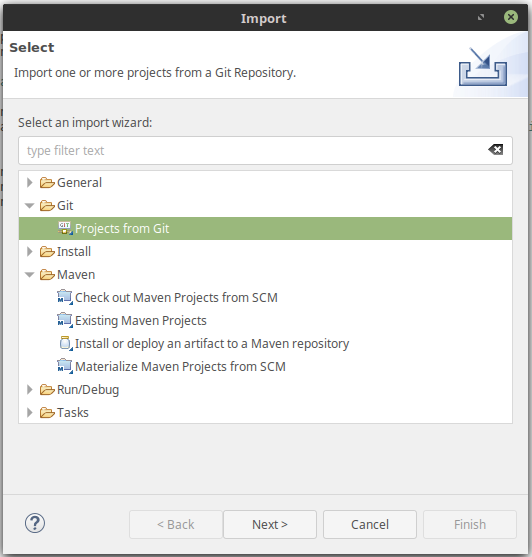Click the Projects from Git icon
532x557 pixels.
[65, 228]
